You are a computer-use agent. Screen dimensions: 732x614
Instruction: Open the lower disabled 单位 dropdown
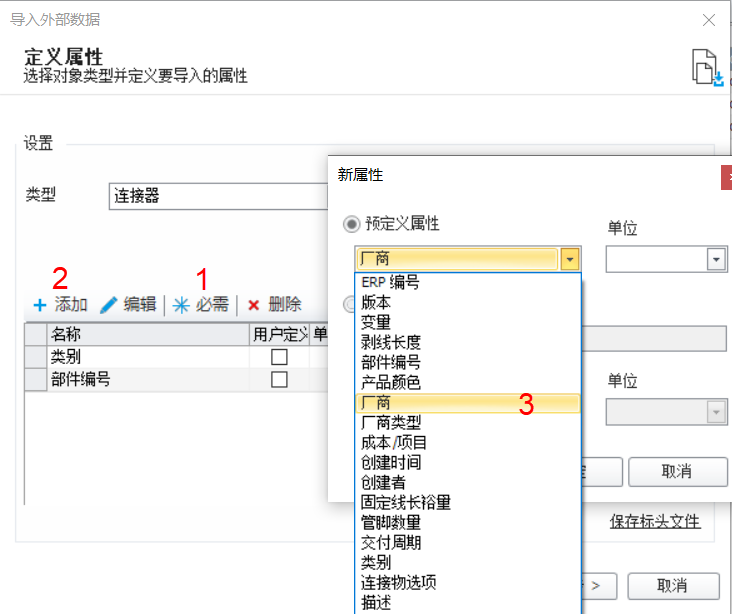(x=716, y=412)
